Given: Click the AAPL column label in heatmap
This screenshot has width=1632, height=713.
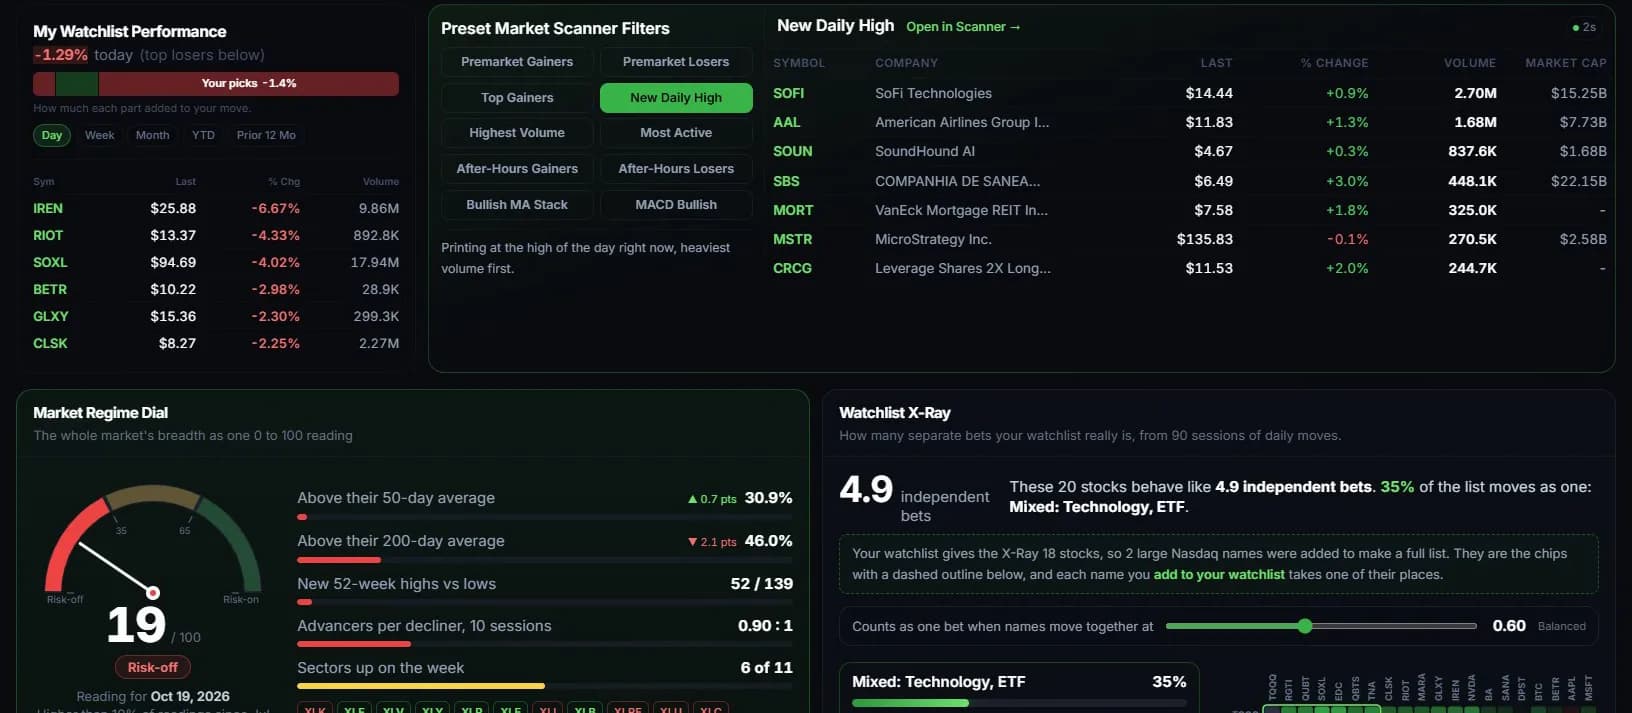Looking at the screenshot, I should tap(1571, 687).
